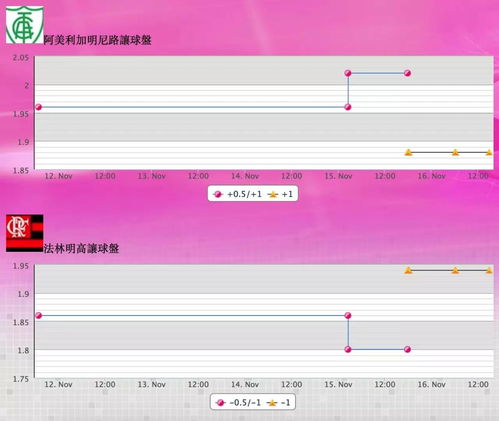This screenshot has width=499, height=421.
Task: Click the 13. Nov x-axis label in top chart
Action: [152, 176]
